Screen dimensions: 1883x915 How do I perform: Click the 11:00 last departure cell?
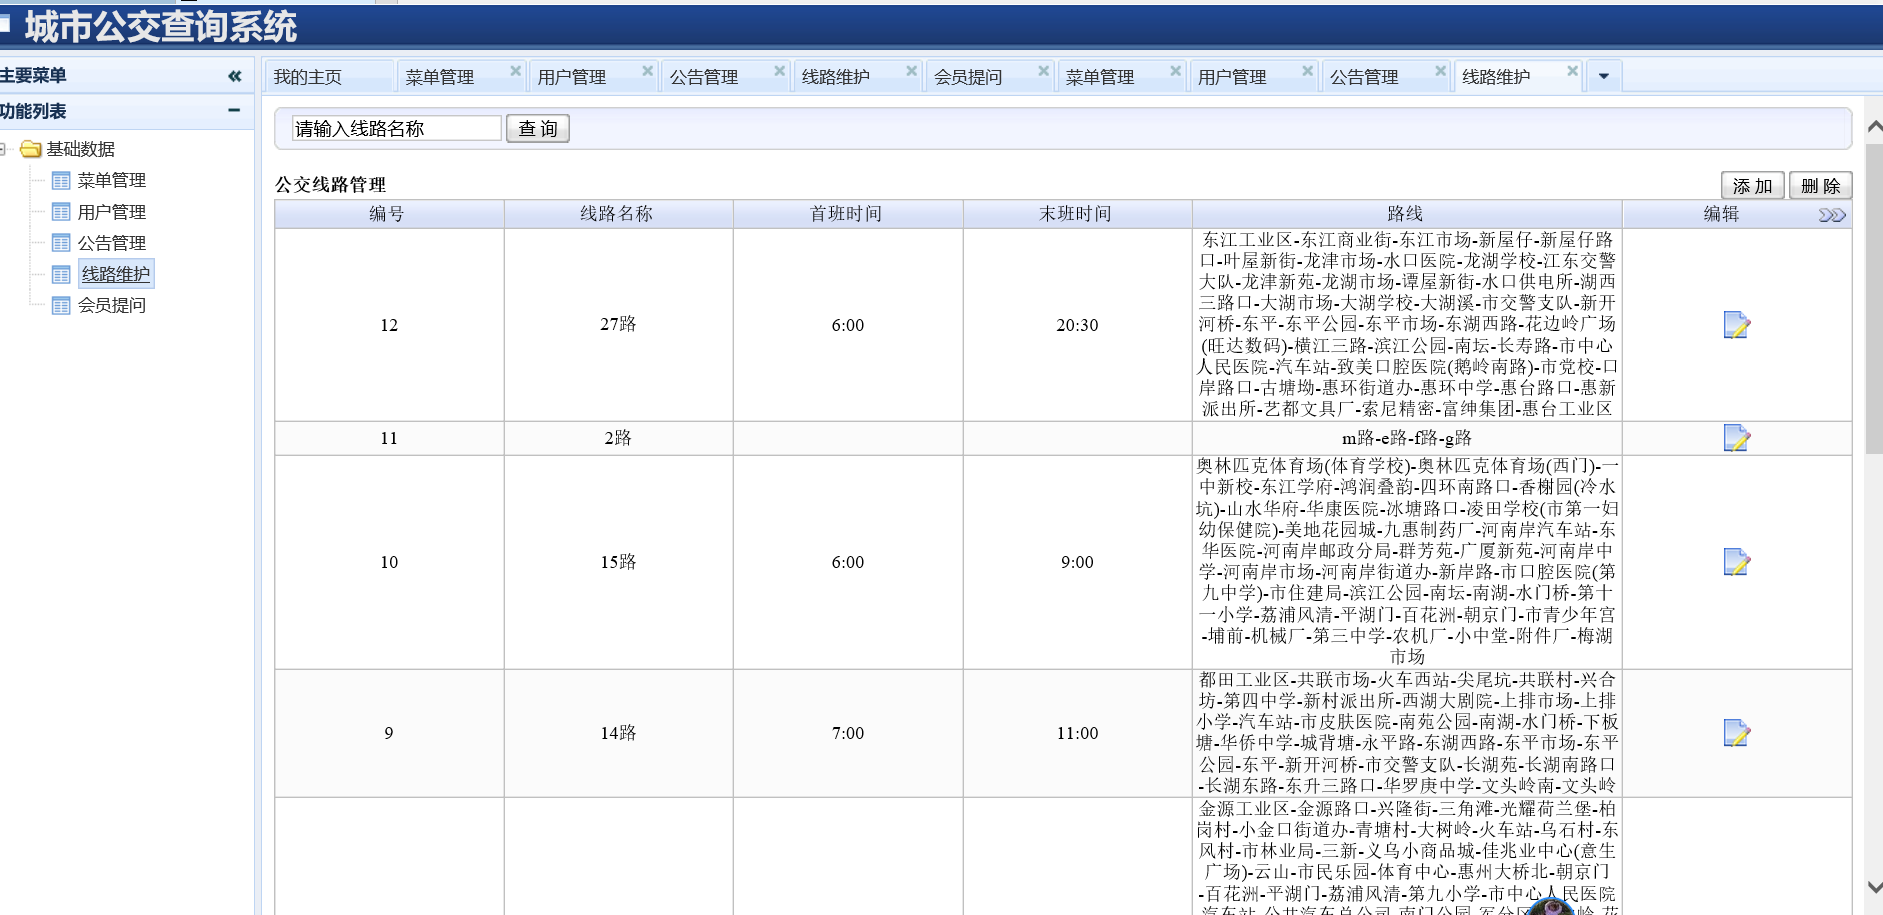pos(1077,733)
